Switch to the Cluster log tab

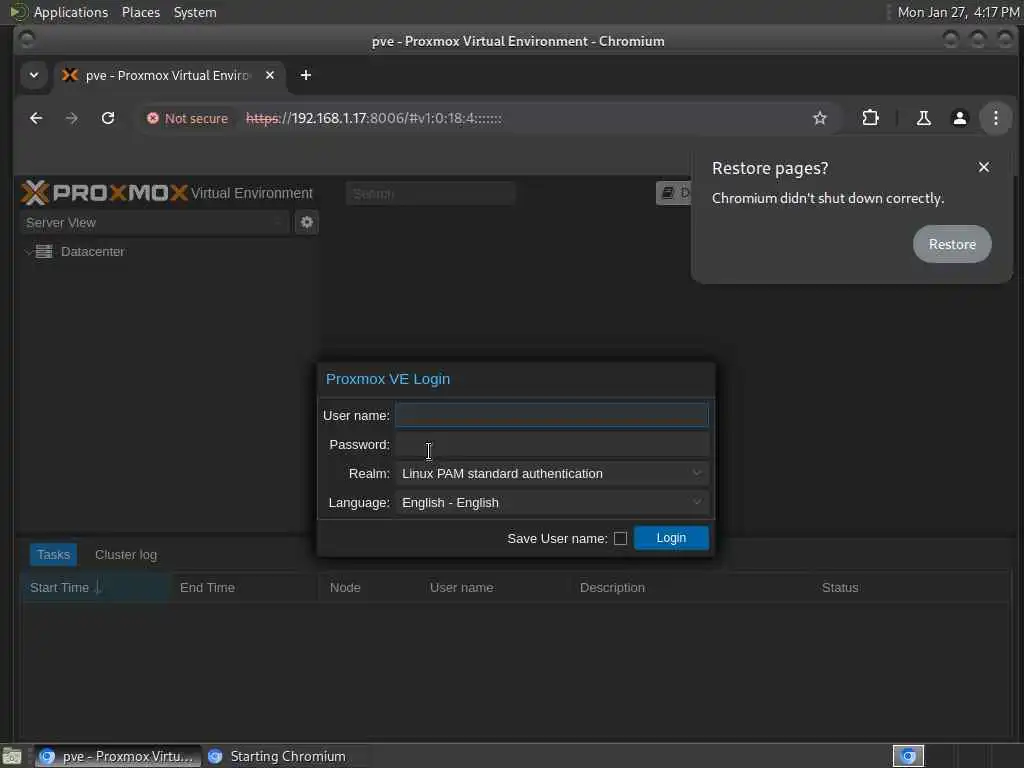click(x=126, y=554)
